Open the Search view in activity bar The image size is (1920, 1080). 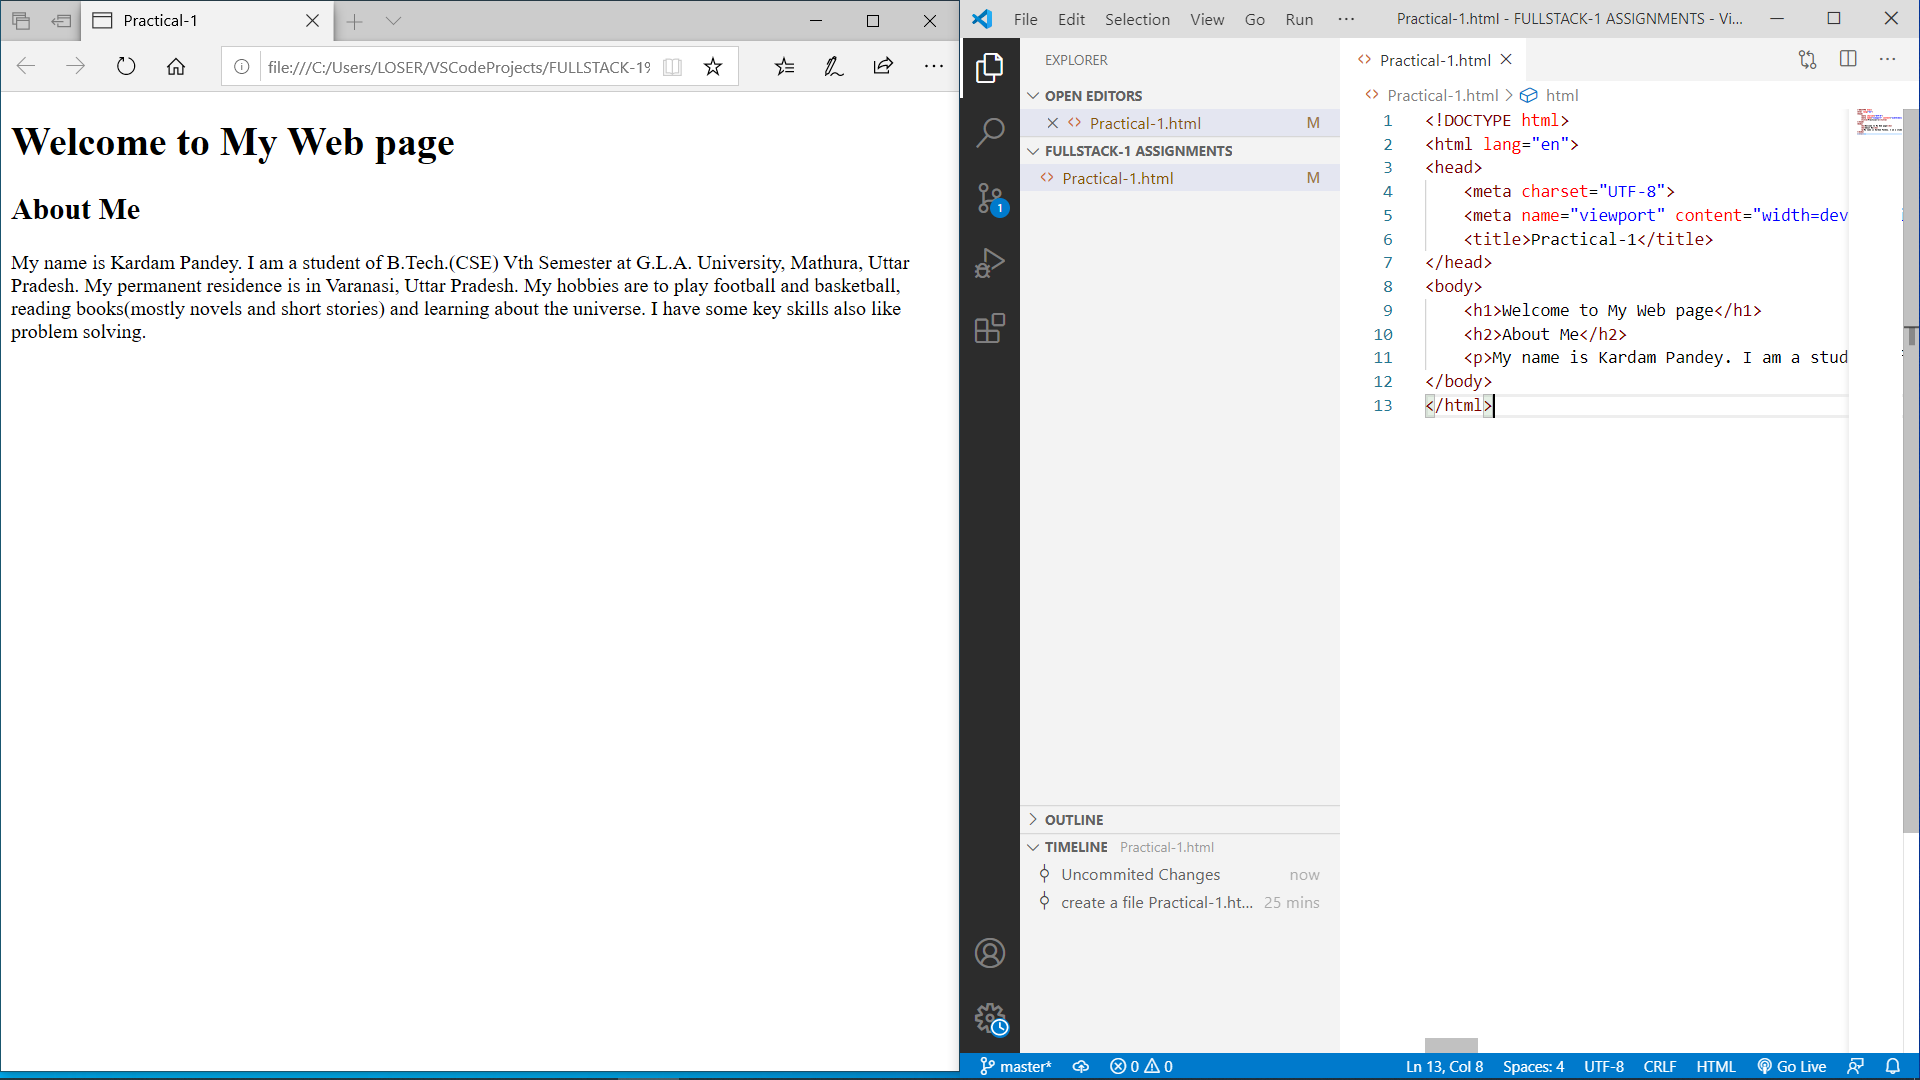(x=990, y=132)
